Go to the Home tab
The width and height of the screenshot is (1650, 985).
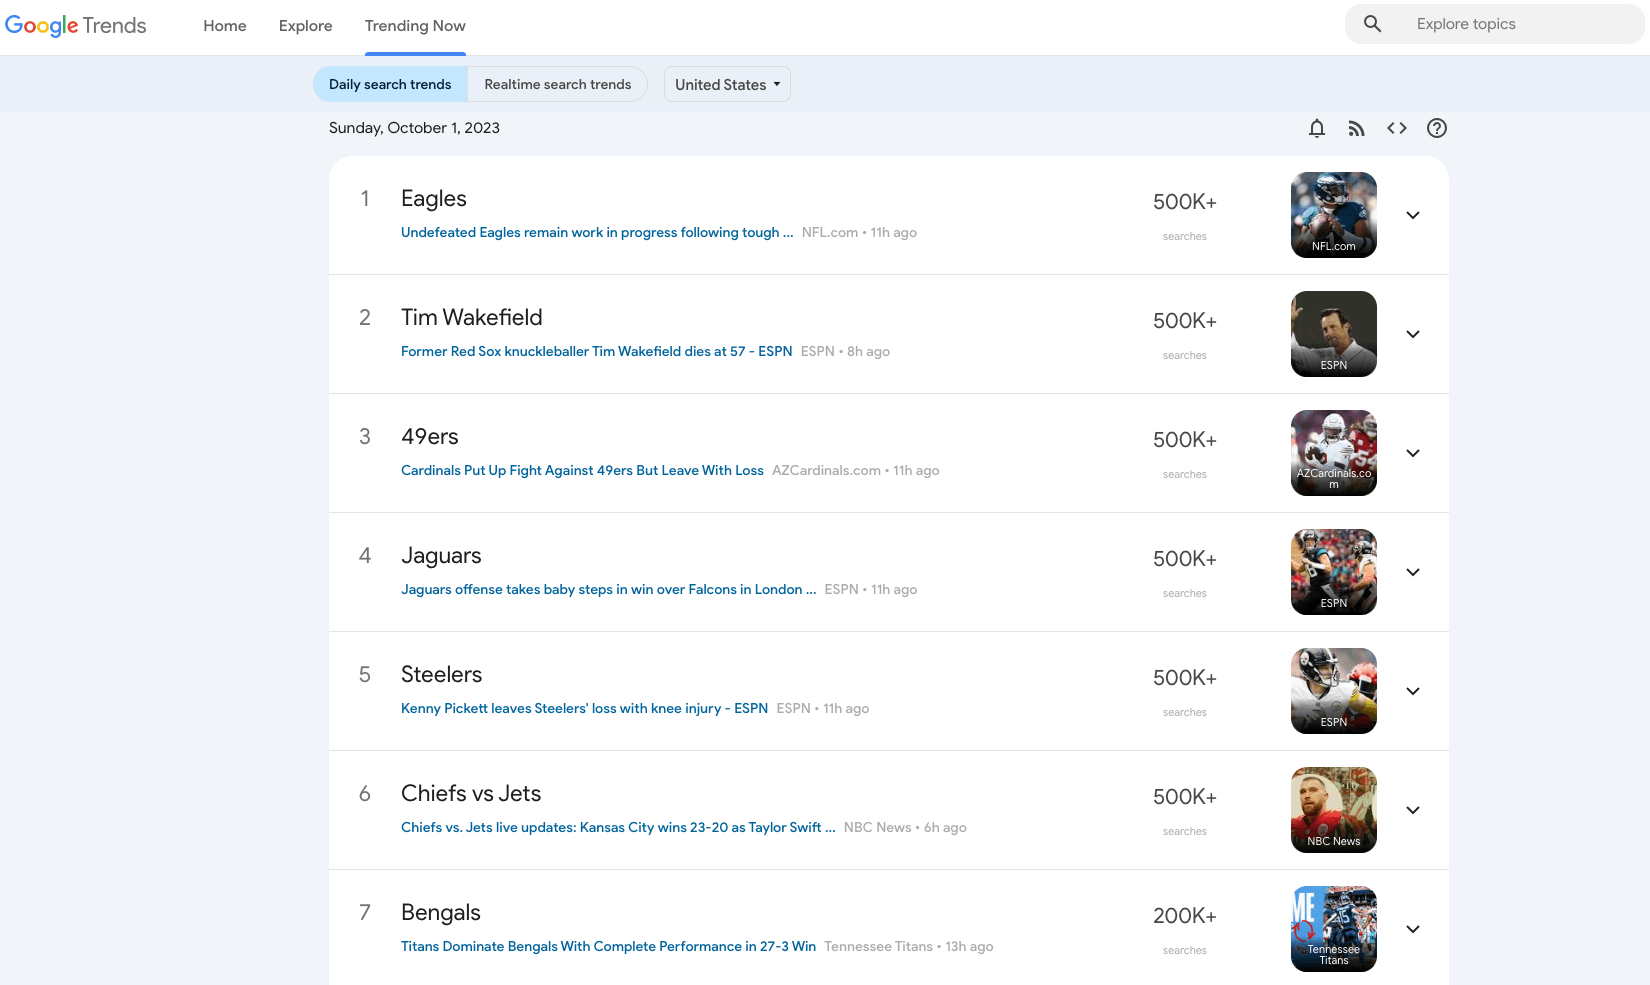[x=224, y=26]
